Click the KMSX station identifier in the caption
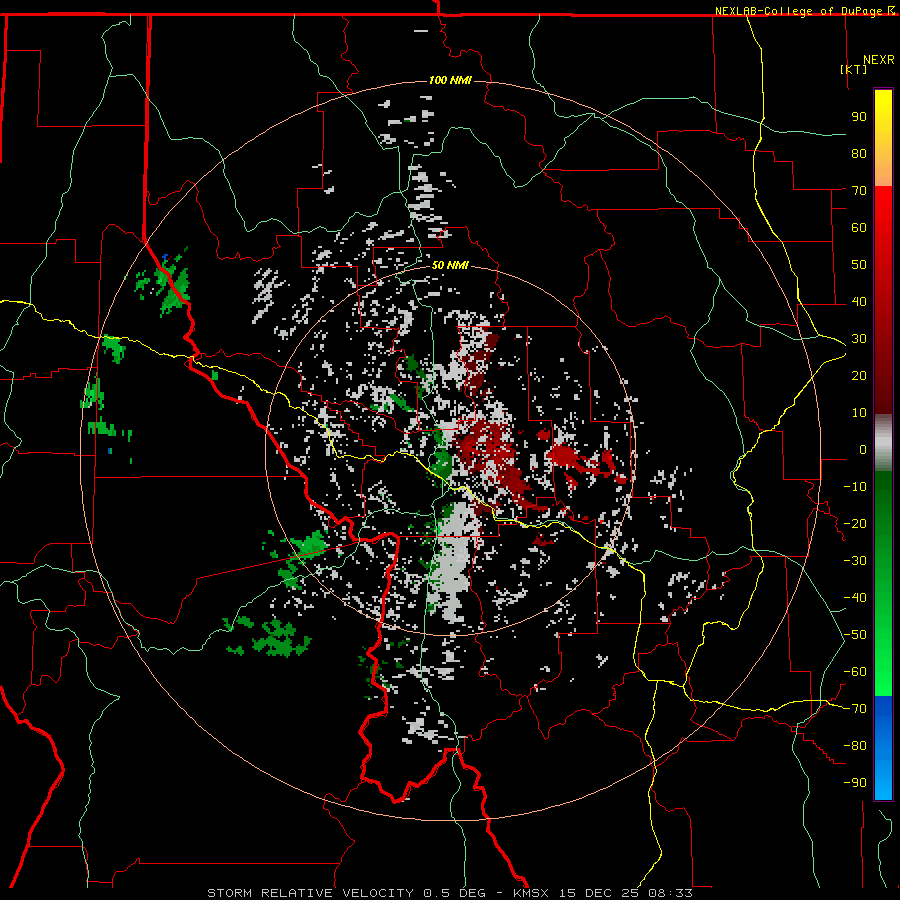This screenshot has height=900, width=900. (x=531, y=893)
